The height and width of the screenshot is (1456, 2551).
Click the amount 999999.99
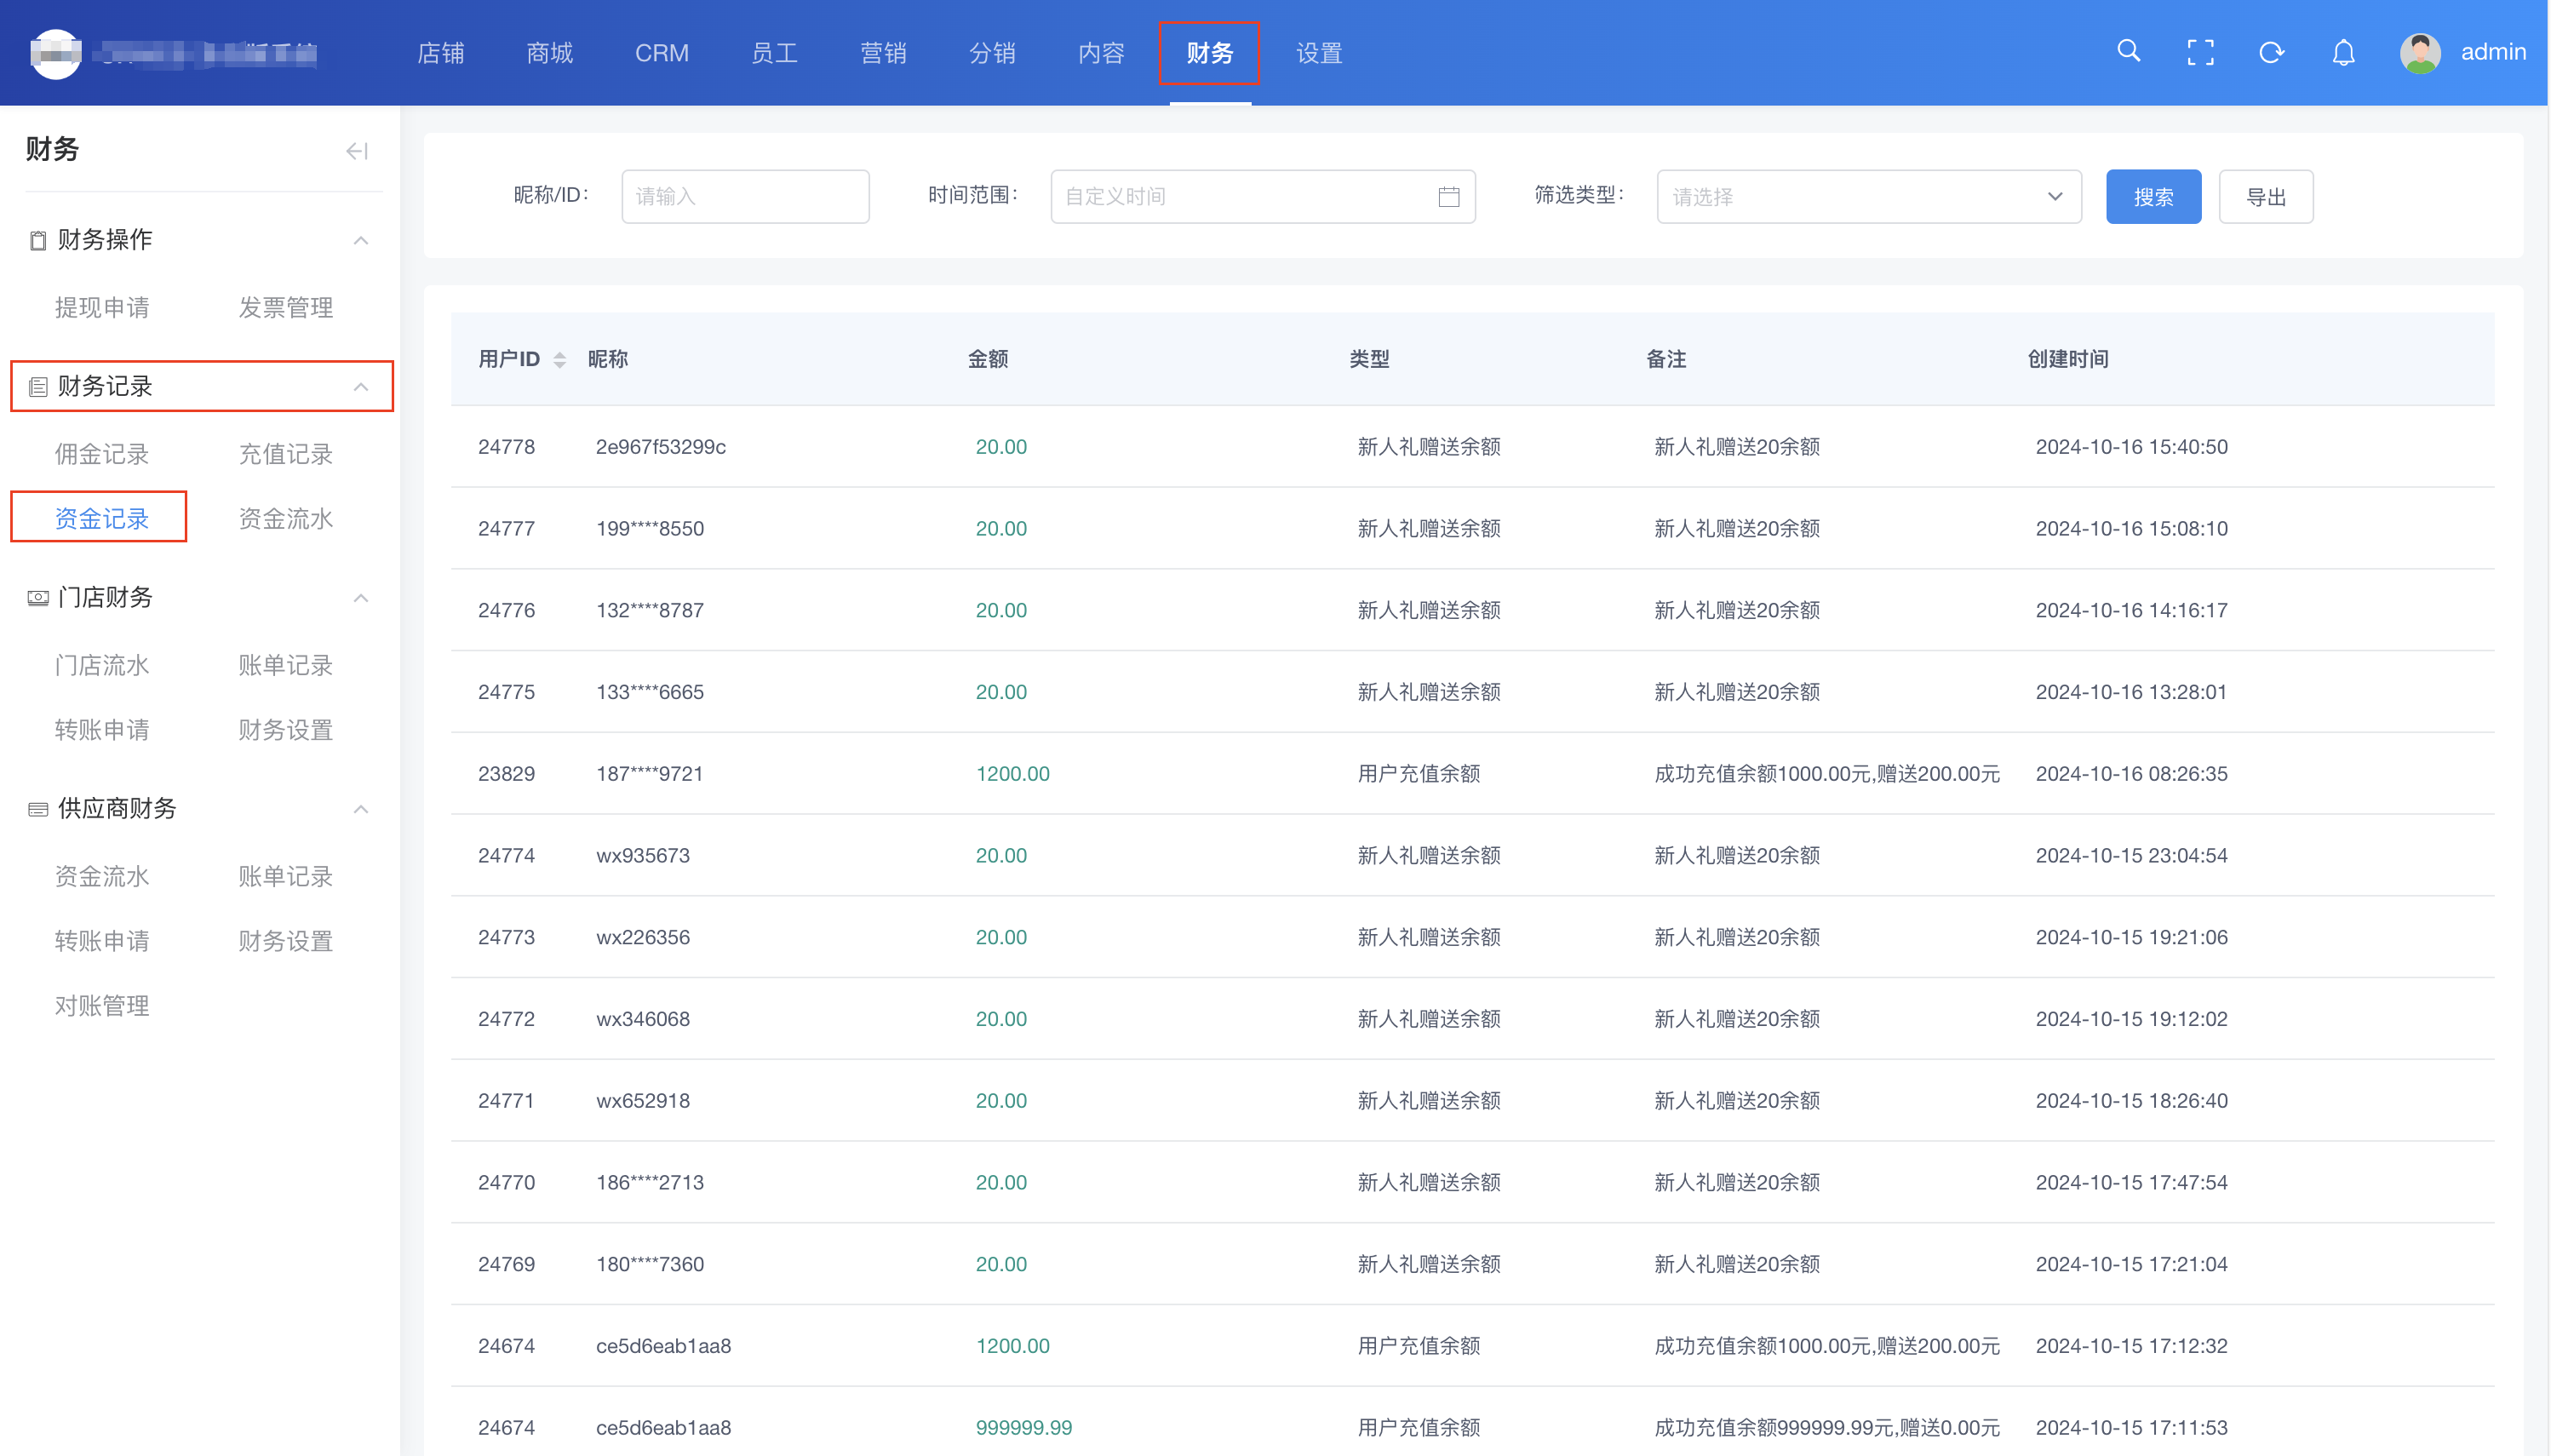[x=1023, y=1428]
